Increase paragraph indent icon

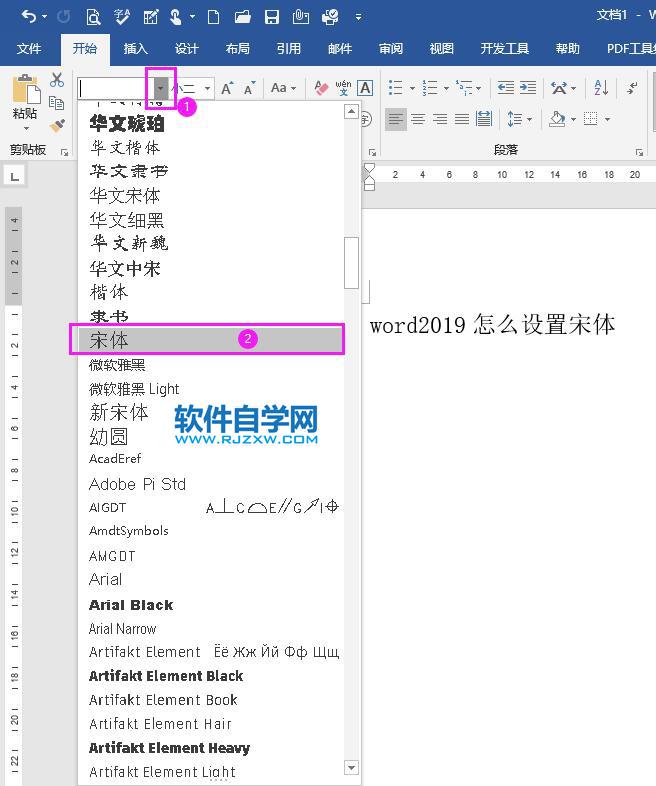528,88
